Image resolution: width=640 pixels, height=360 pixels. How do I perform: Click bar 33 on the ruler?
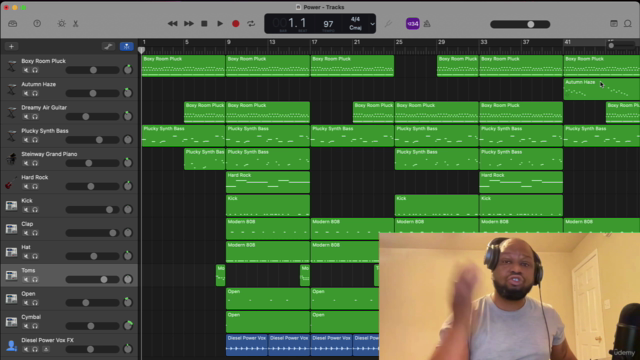(x=483, y=42)
